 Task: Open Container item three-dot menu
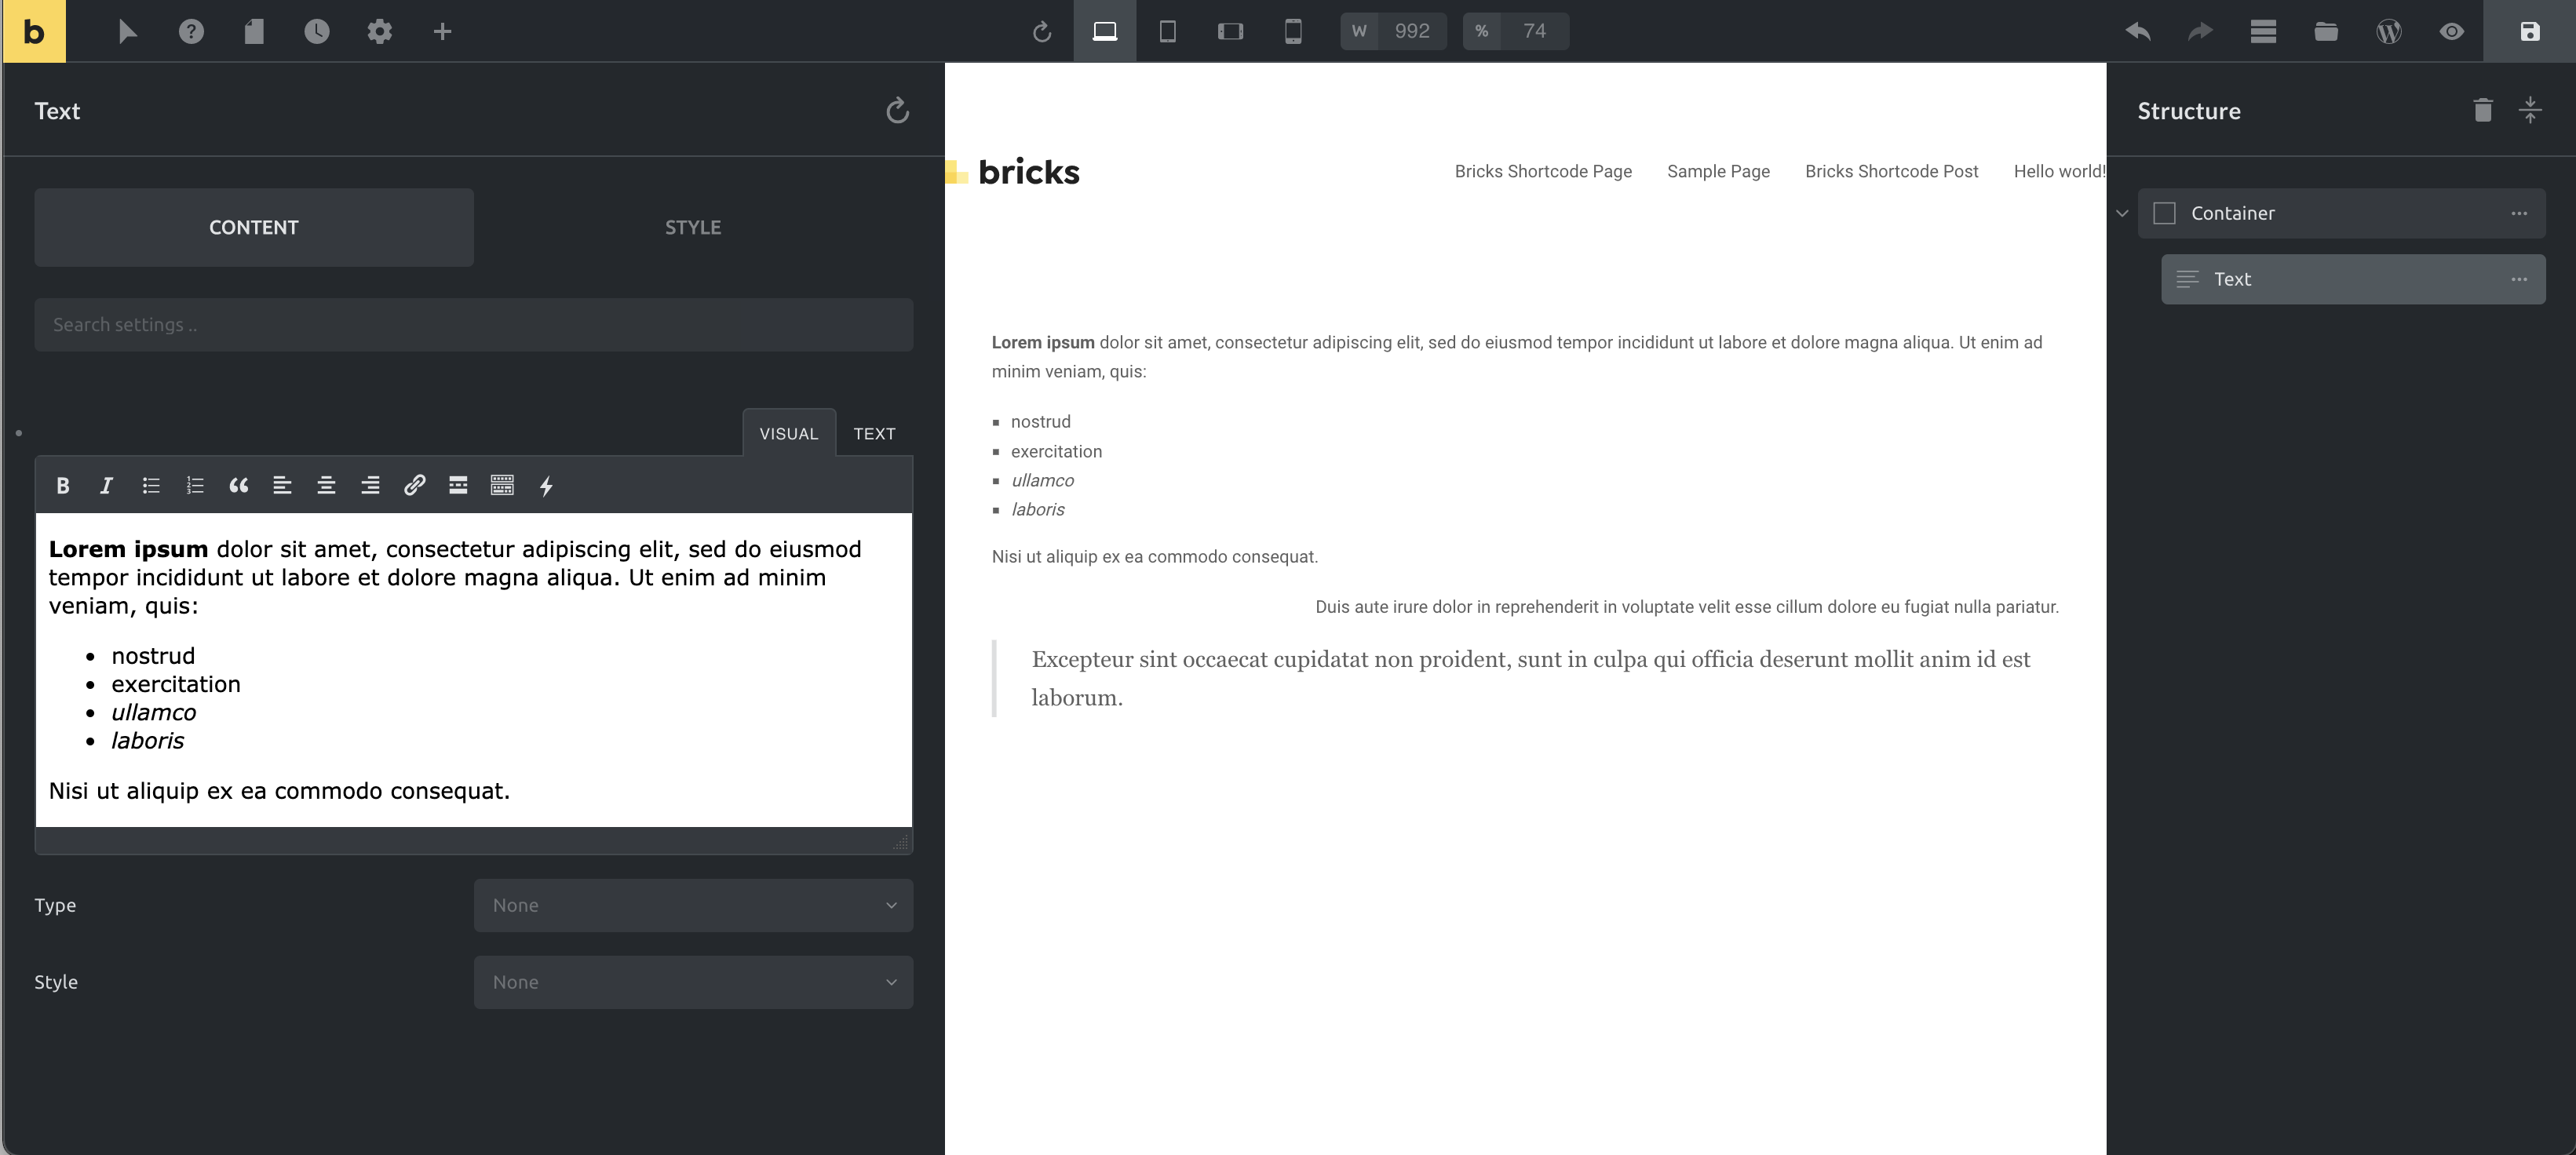click(x=2519, y=213)
